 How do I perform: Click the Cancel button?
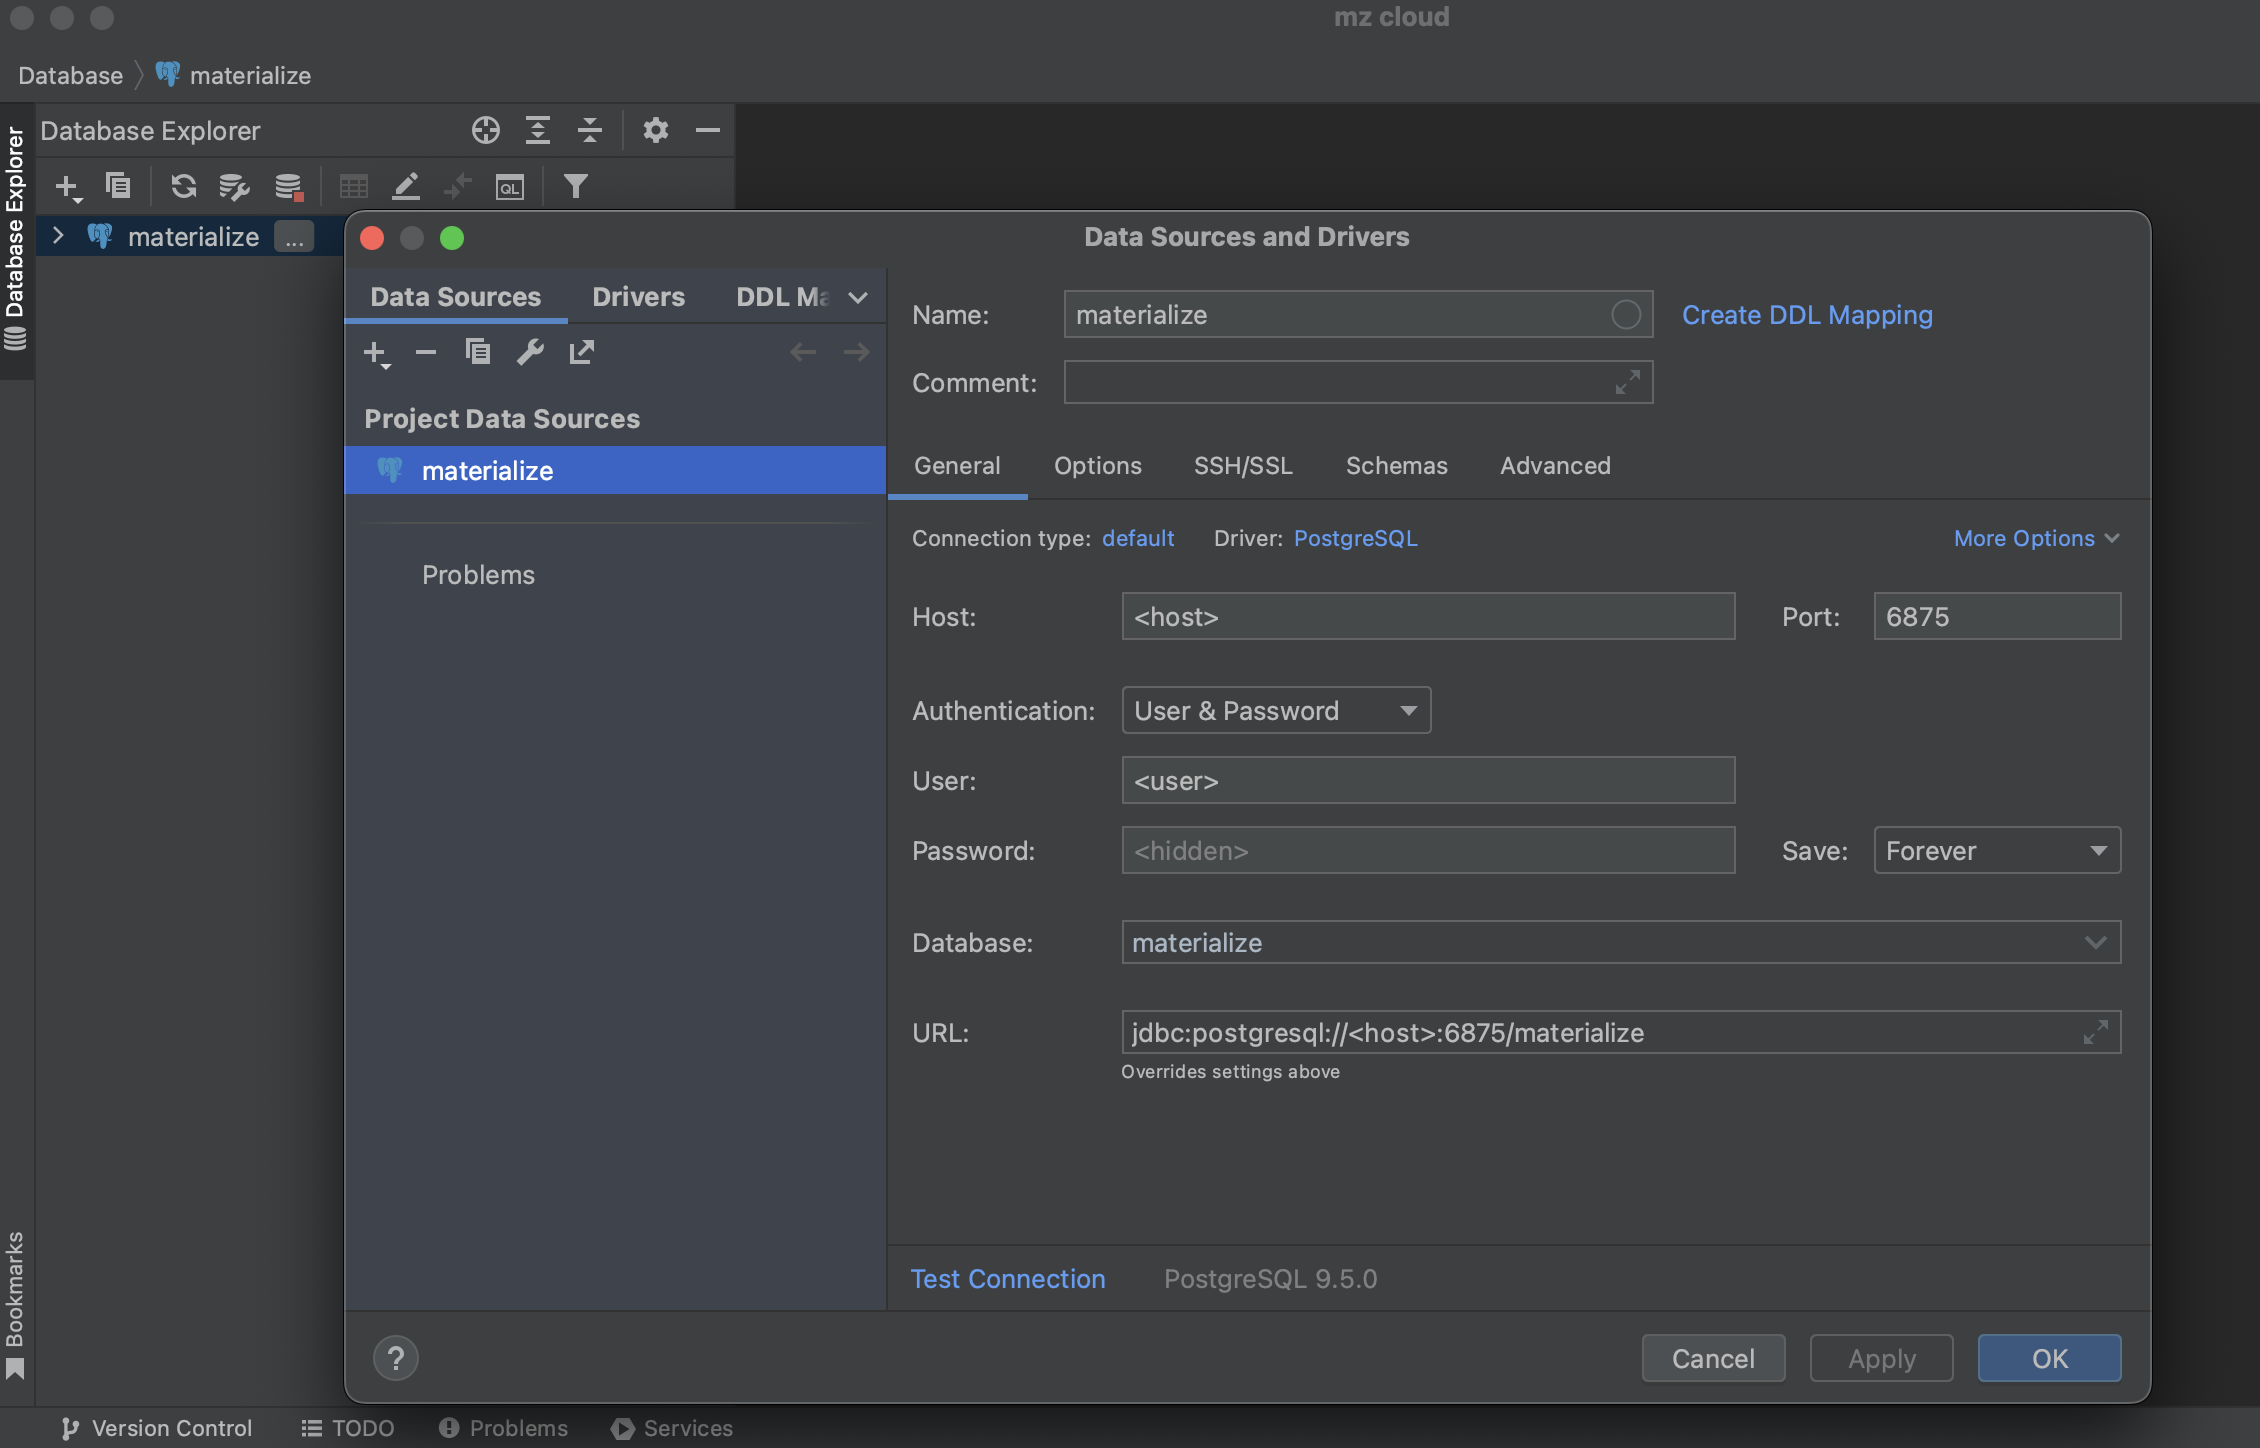coord(1713,1358)
